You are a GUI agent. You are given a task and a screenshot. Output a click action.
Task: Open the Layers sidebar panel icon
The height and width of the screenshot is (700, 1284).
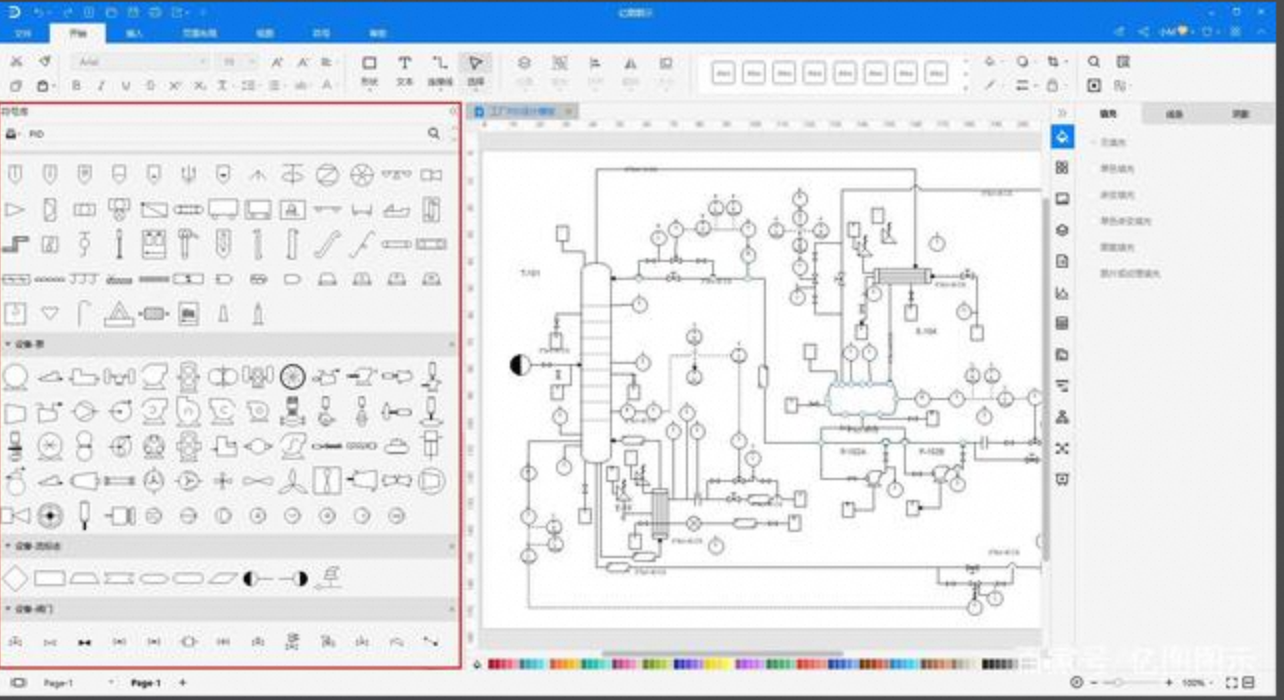click(1062, 230)
